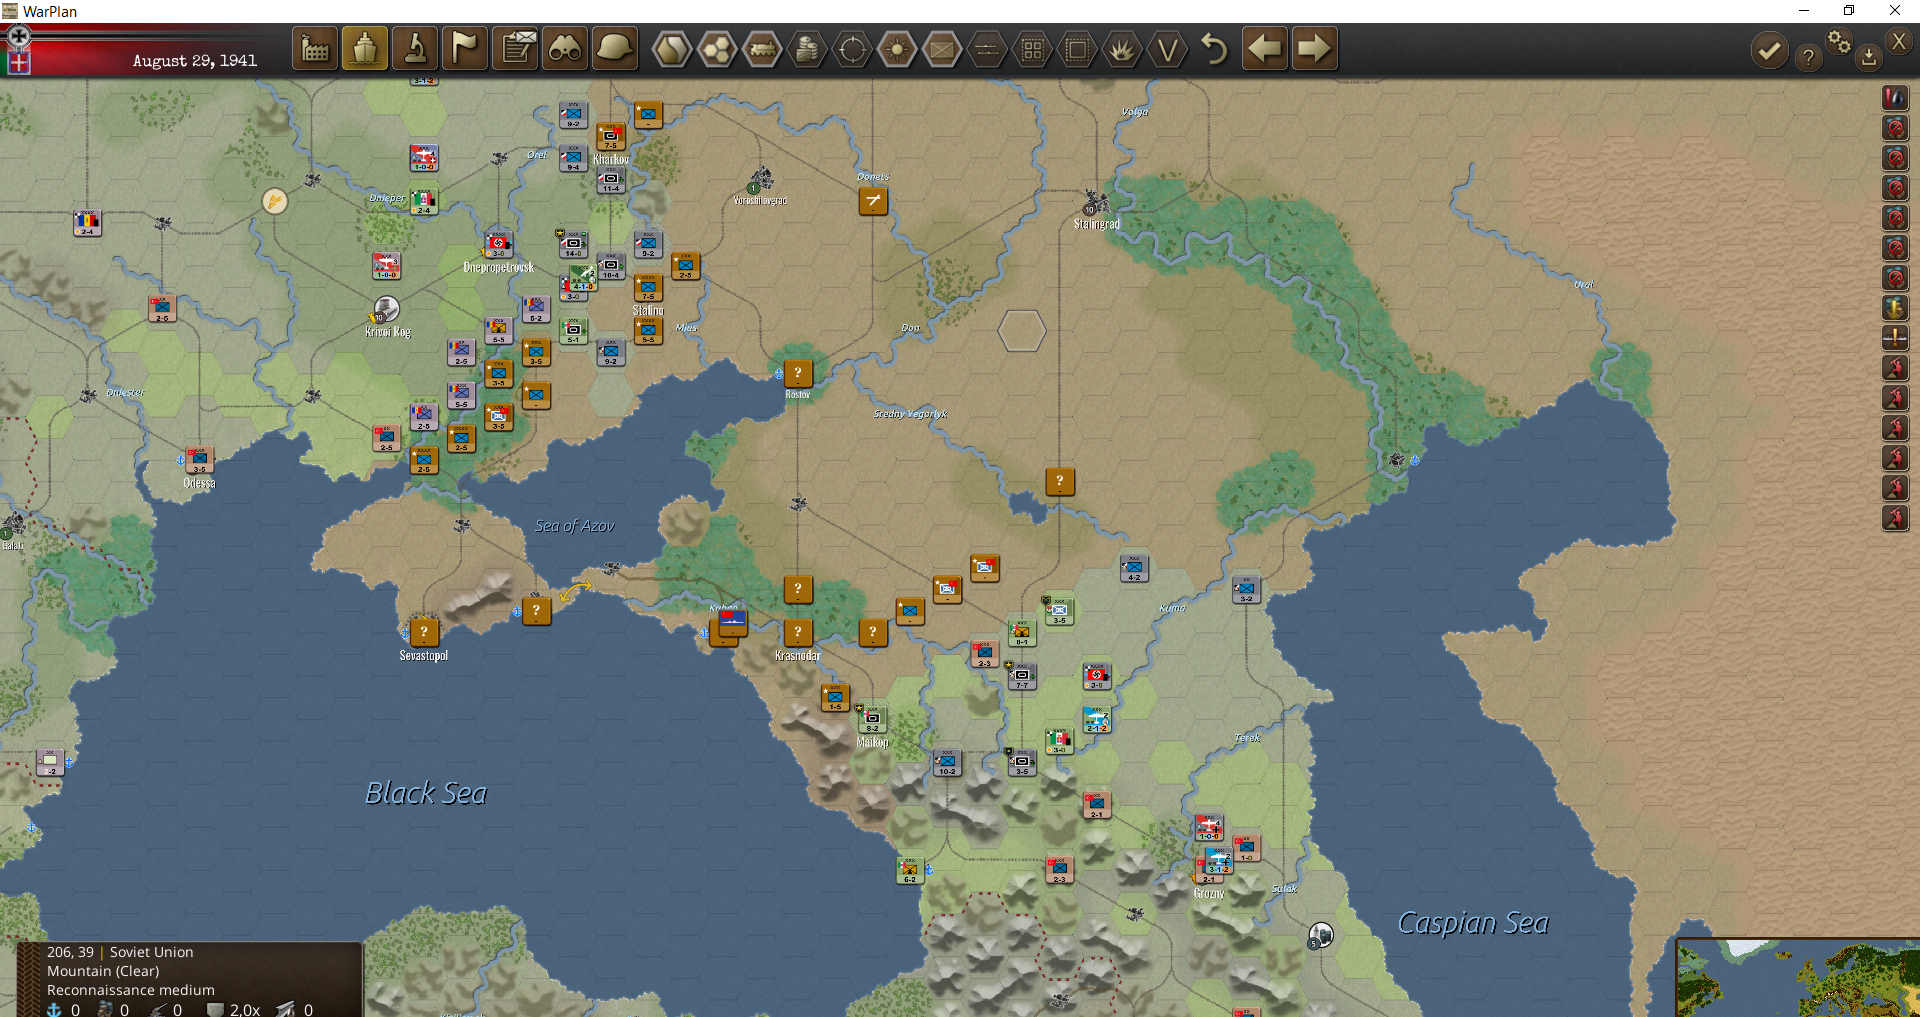Select the fleet marker on the Black Sea

click(732, 624)
